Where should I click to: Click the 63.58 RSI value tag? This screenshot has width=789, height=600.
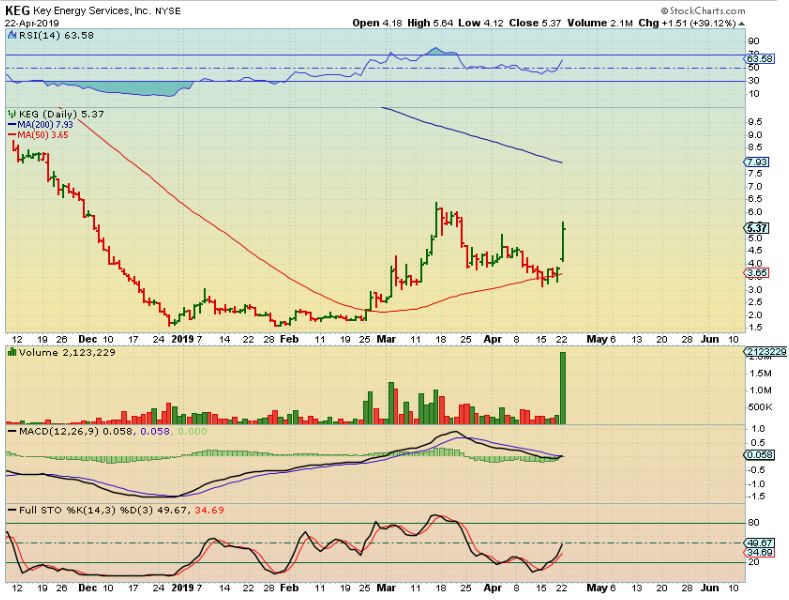pyautogui.click(x=759, y=58)
